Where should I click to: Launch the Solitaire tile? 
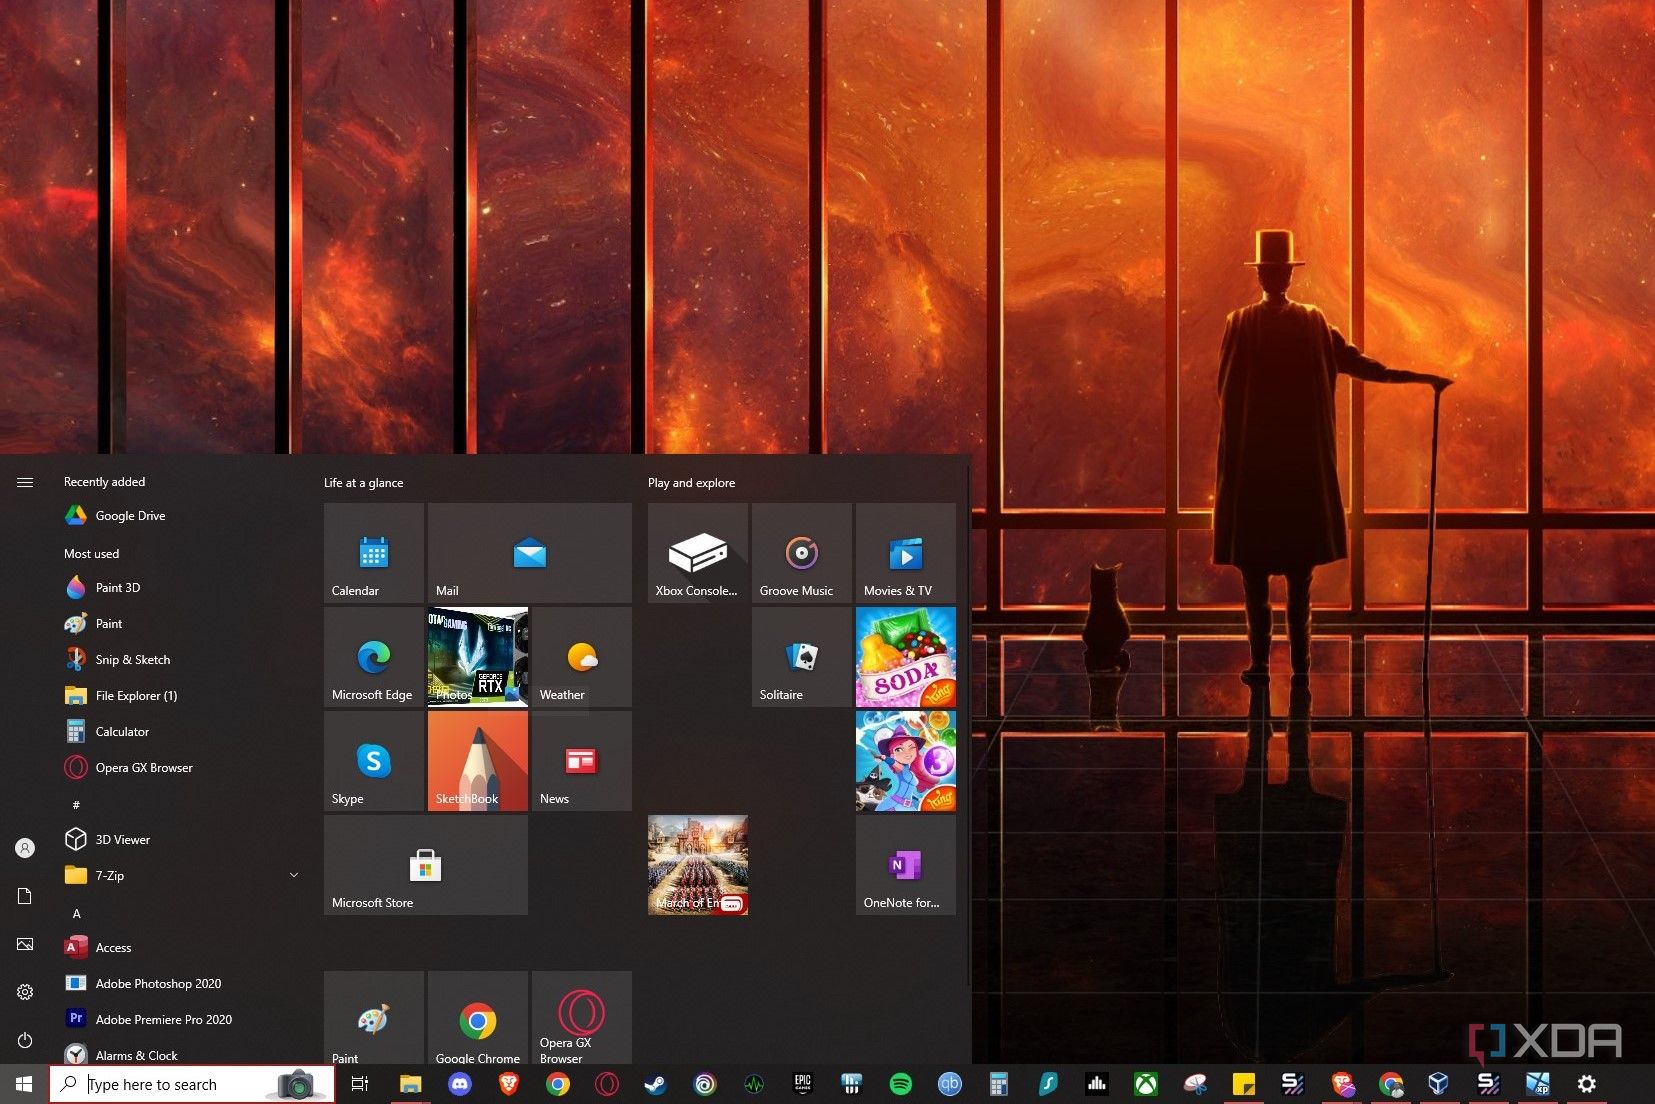coord(801,656)
